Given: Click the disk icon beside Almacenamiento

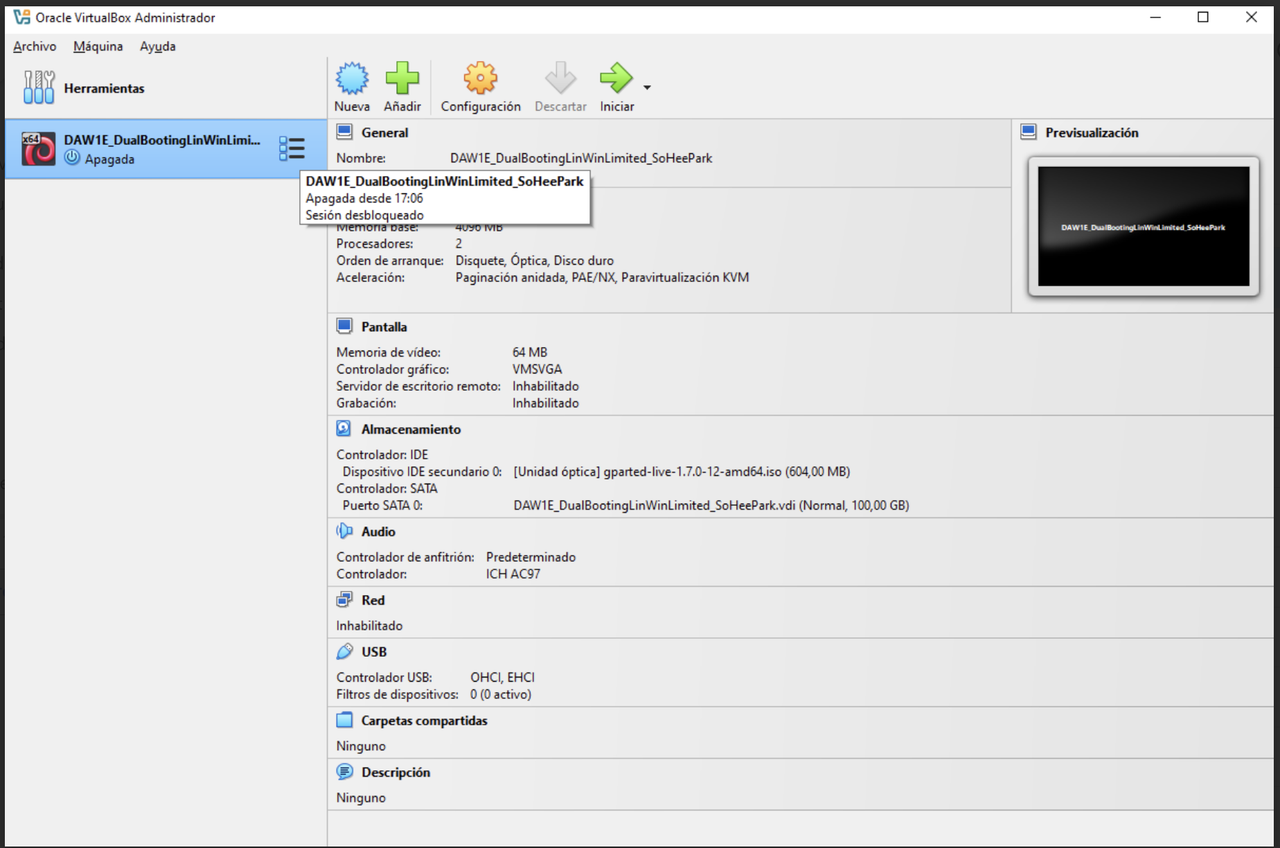Looking at the screenshot, I should (341, 428).
